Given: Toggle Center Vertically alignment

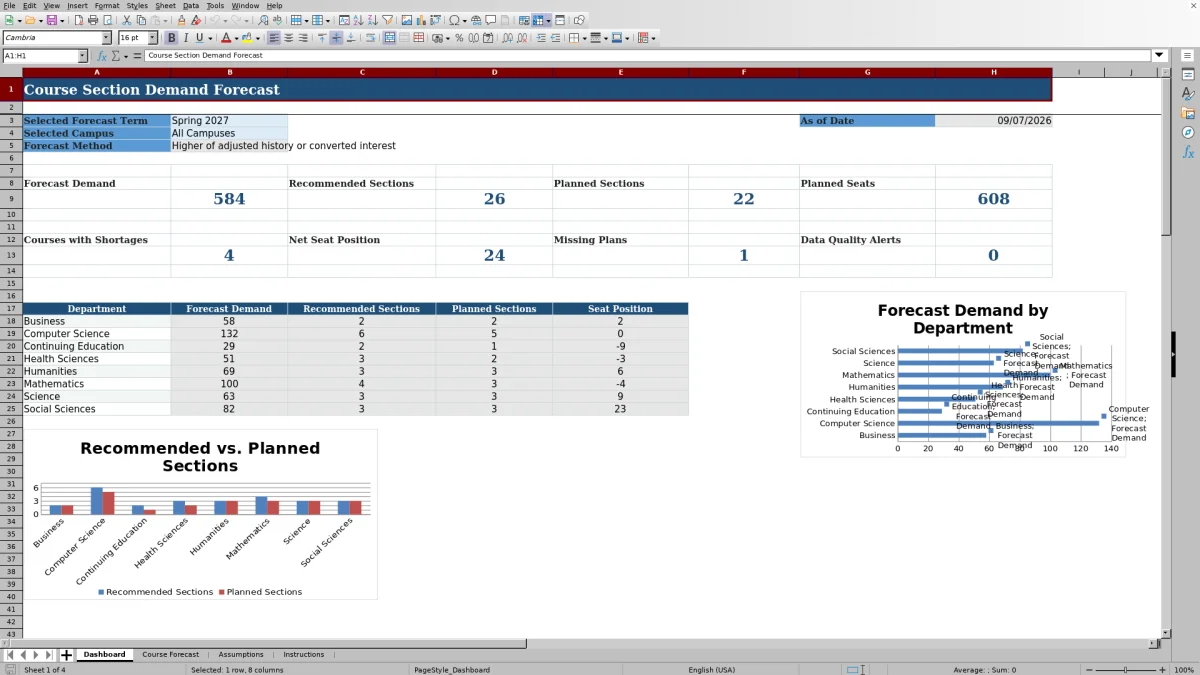Looking at the screenshot, I should click(x=336, y=38).
